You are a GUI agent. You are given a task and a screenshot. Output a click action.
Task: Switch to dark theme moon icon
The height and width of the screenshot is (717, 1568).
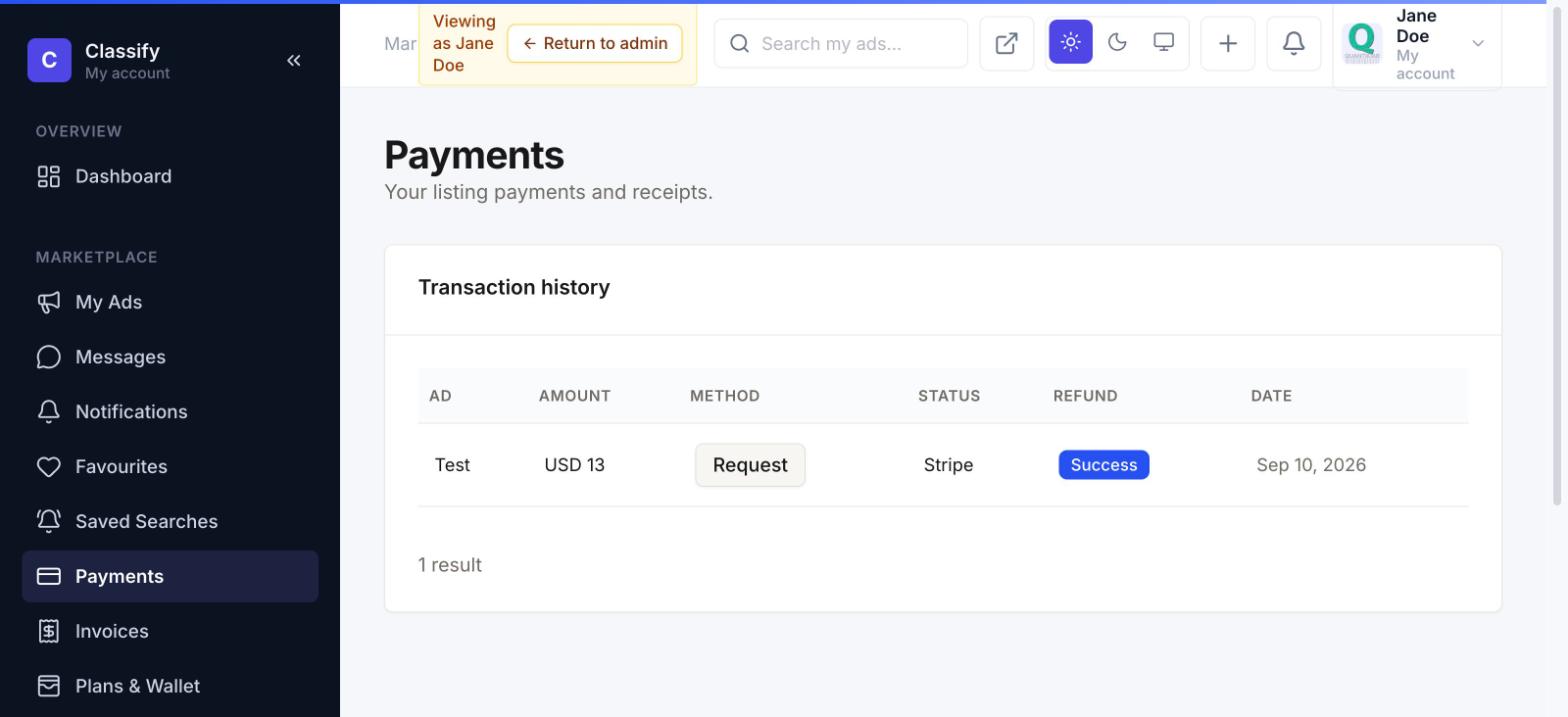(x=1118, y=42)
